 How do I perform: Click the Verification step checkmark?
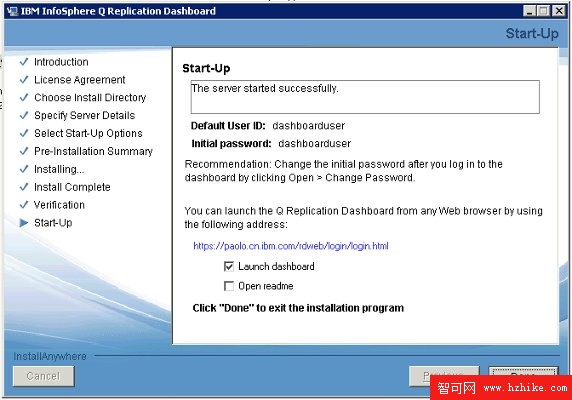[24, 205]
